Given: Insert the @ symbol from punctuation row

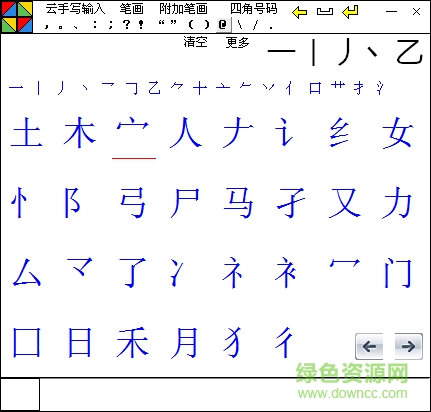Looking at the screenshot, I should [x=223, y=24].
